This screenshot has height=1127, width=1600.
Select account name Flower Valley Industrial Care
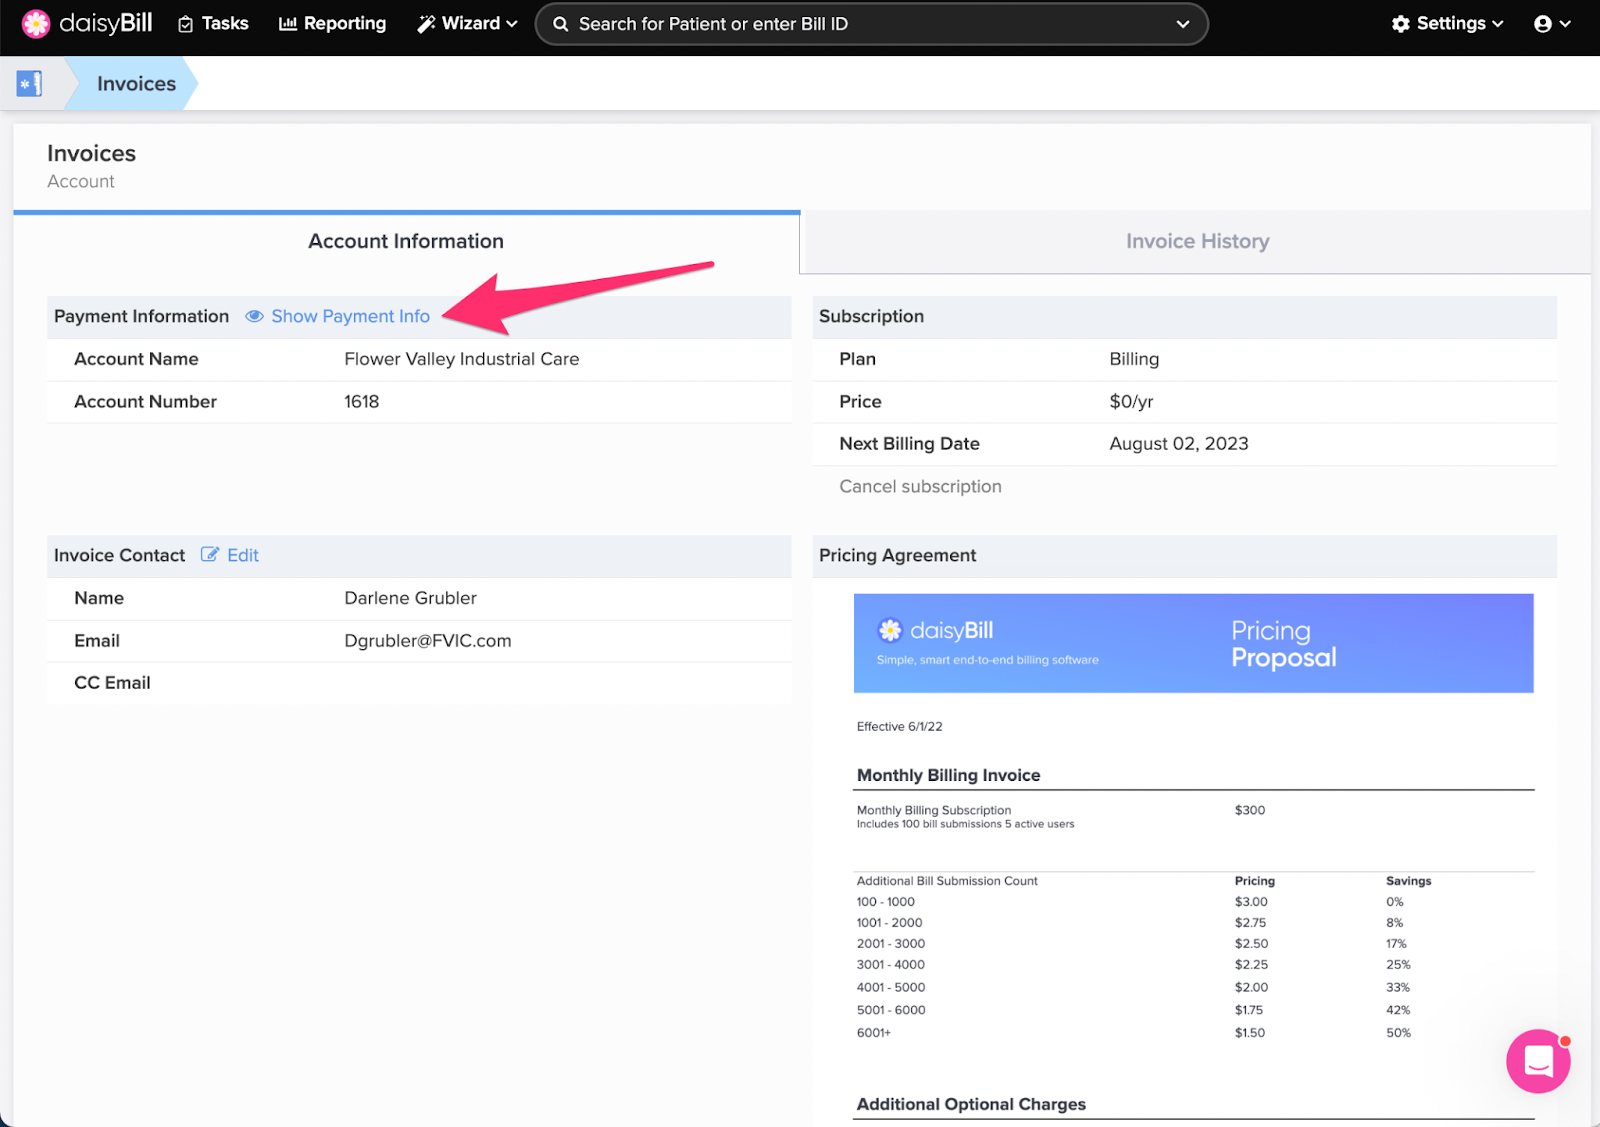(x=462, y=359)
